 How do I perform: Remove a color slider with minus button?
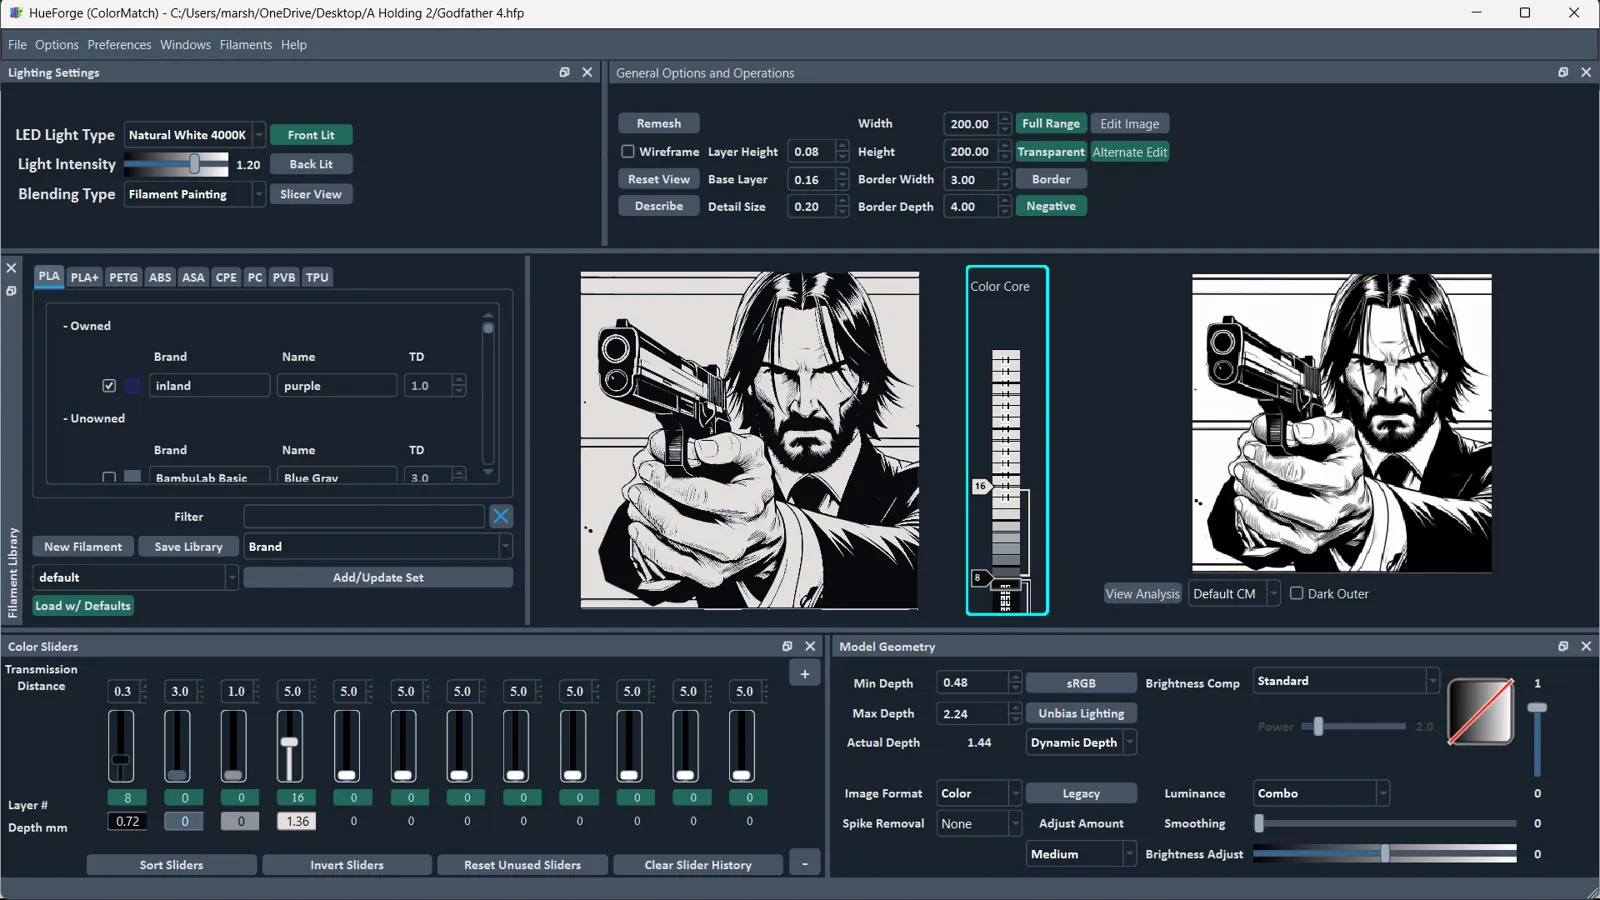pyautogui.click(x=805, y=863)
